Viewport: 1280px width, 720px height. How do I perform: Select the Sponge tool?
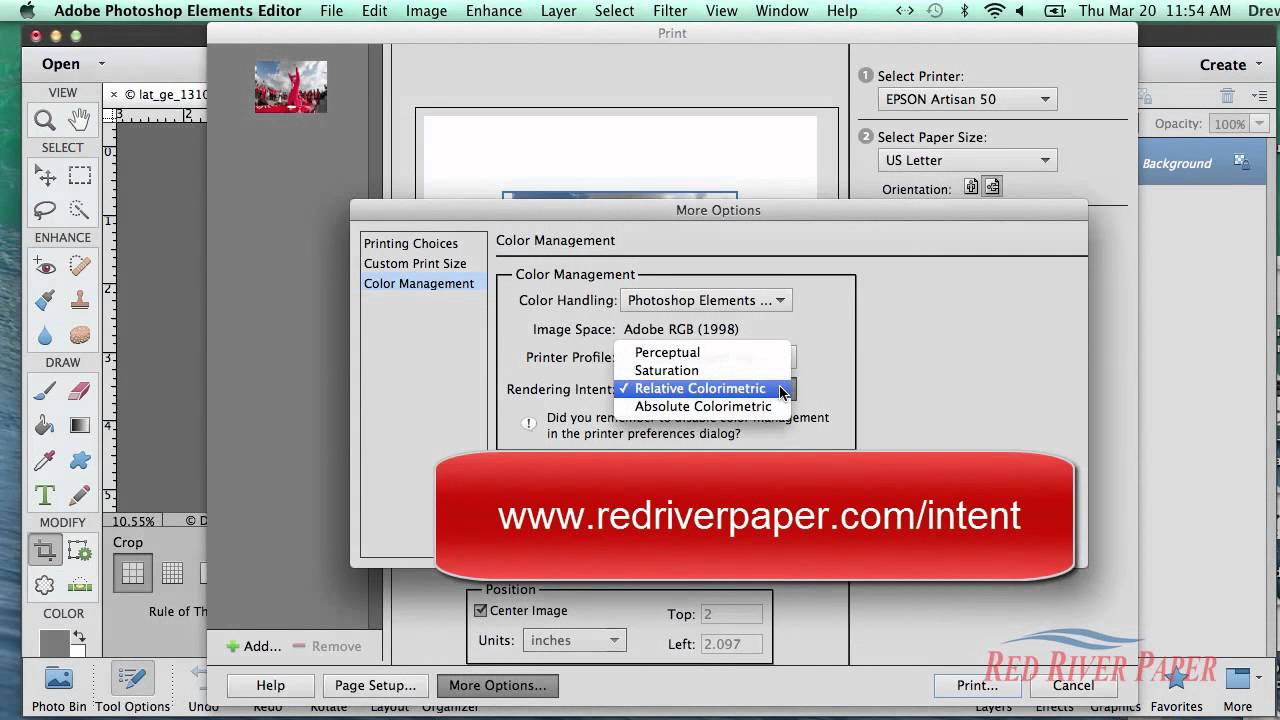[80, 335]
